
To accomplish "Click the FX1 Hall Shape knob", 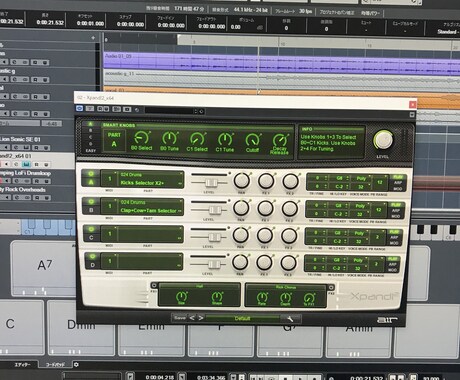I will coord(217,296).
